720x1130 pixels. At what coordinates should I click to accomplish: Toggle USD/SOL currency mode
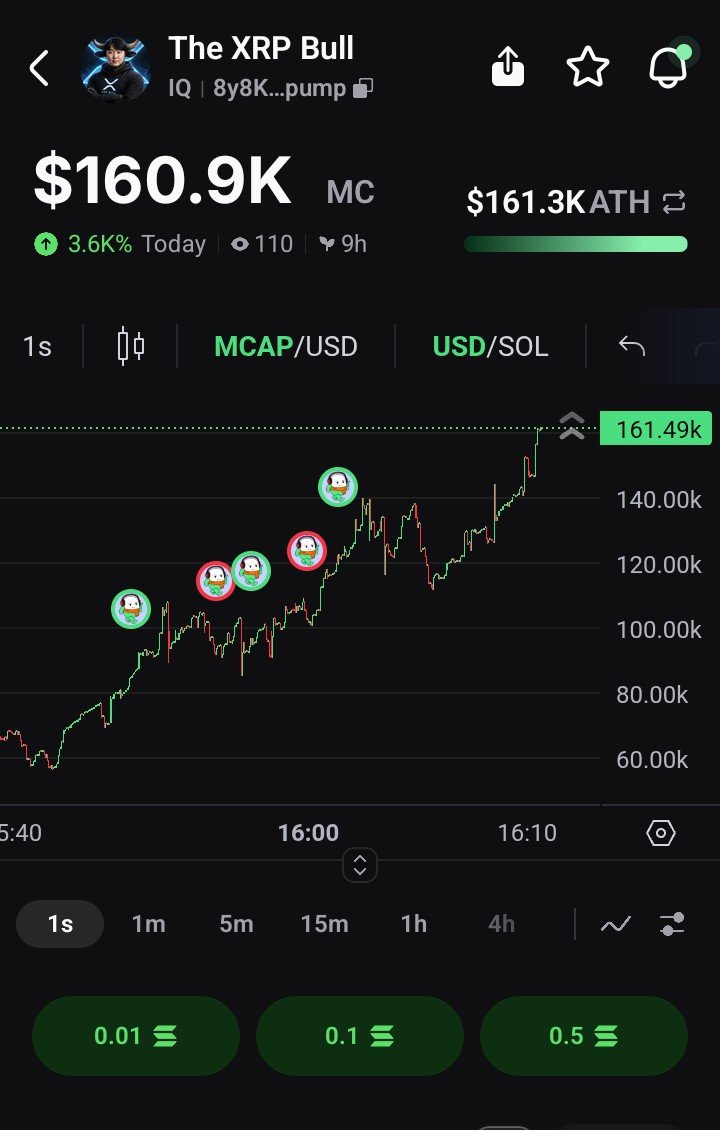[x=490, y=347]
